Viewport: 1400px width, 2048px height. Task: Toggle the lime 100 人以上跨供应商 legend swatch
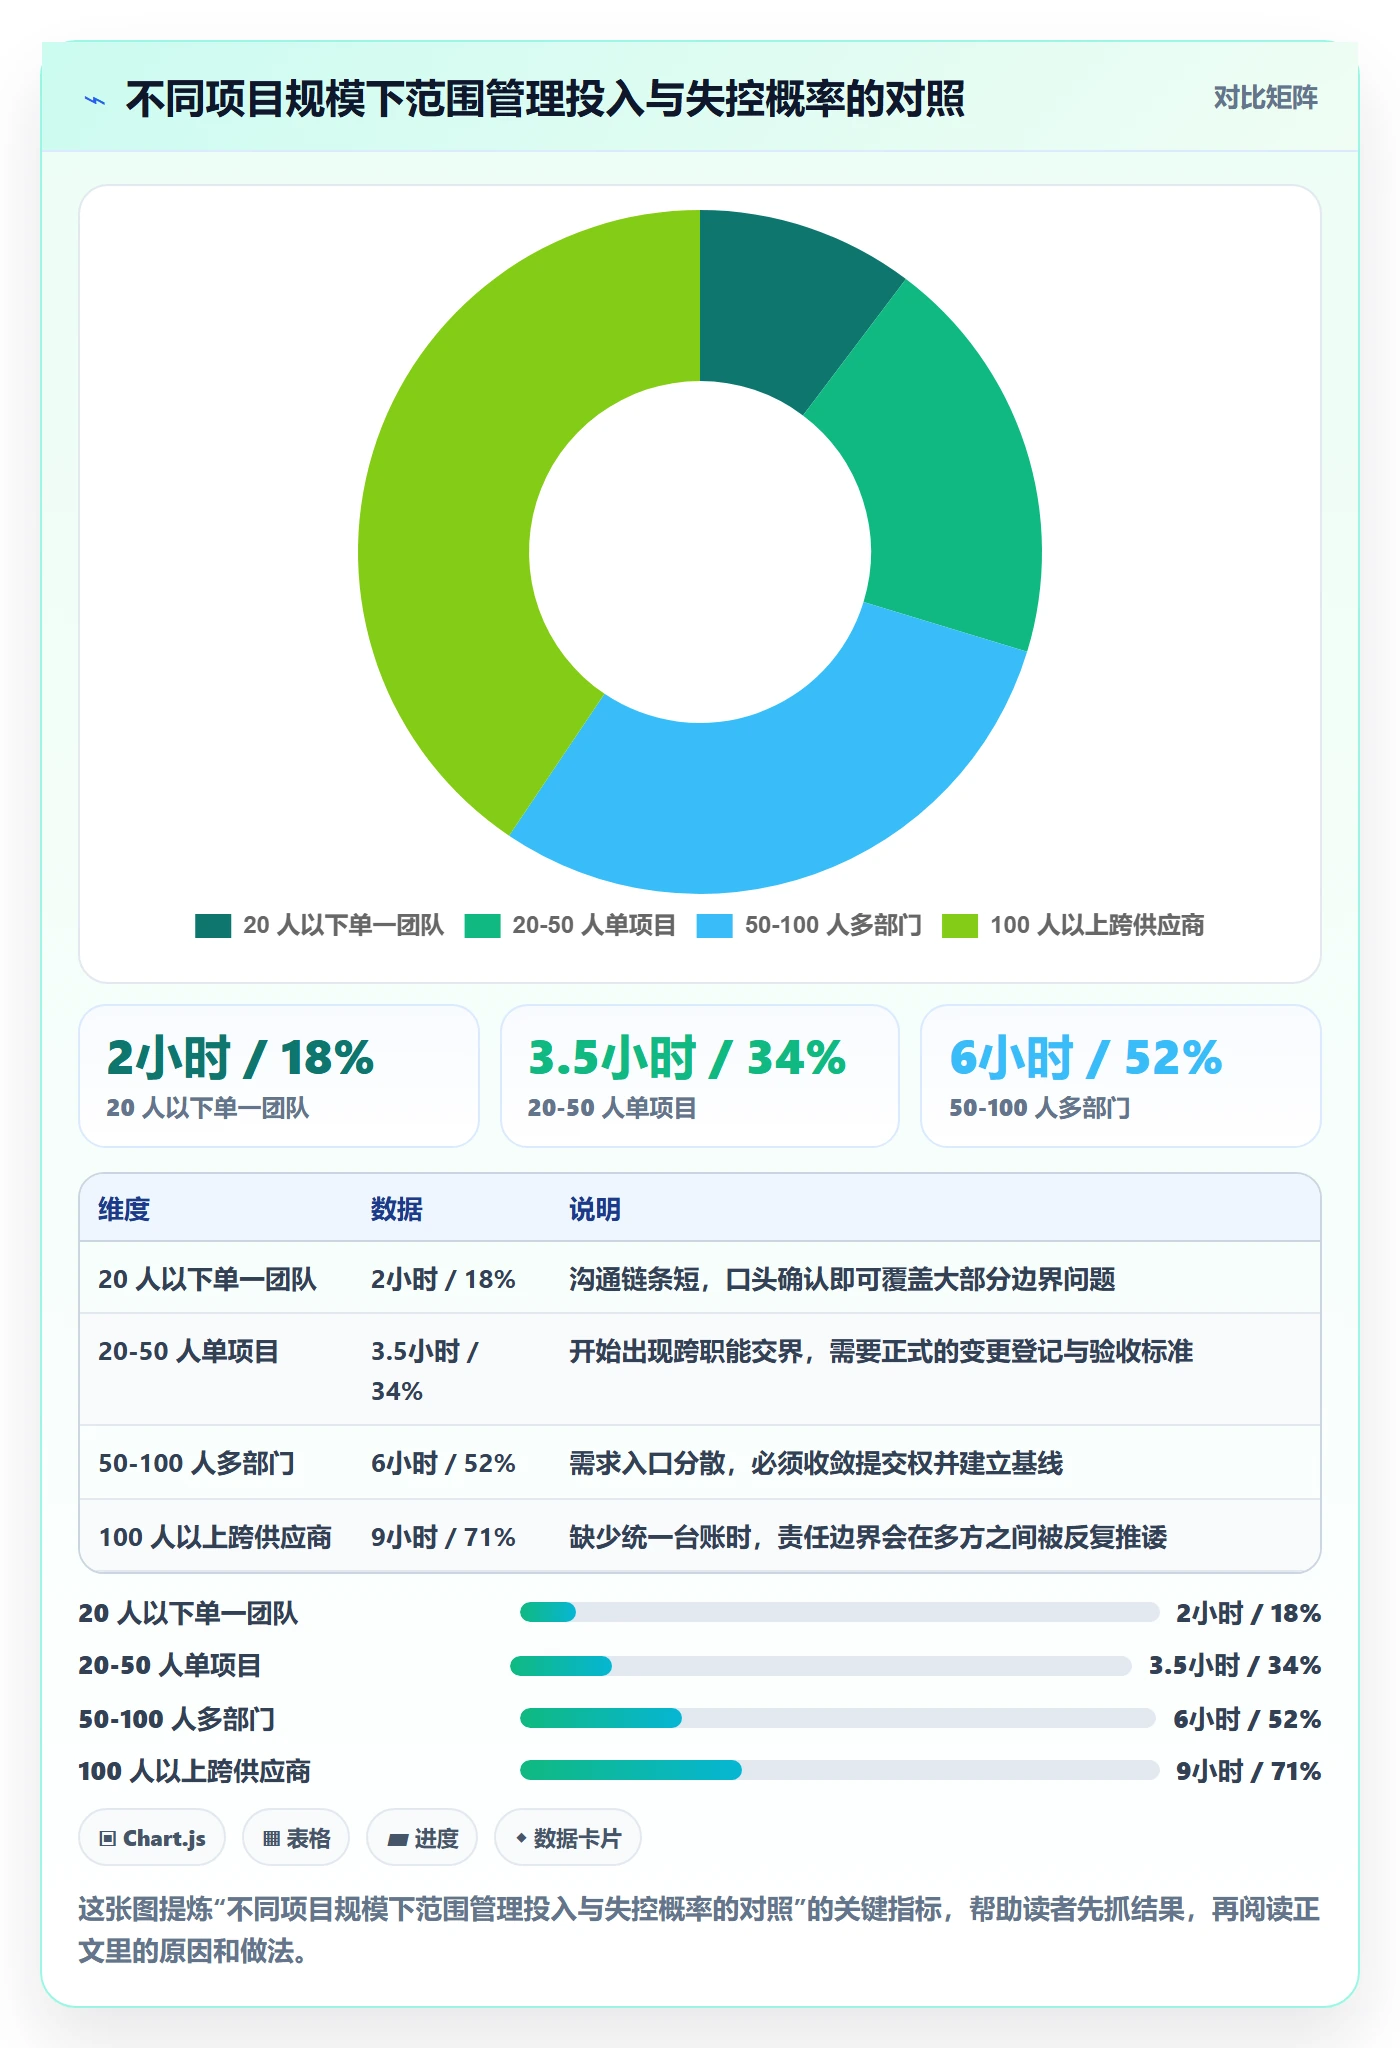pyautogui.click(x=960, y=926)
